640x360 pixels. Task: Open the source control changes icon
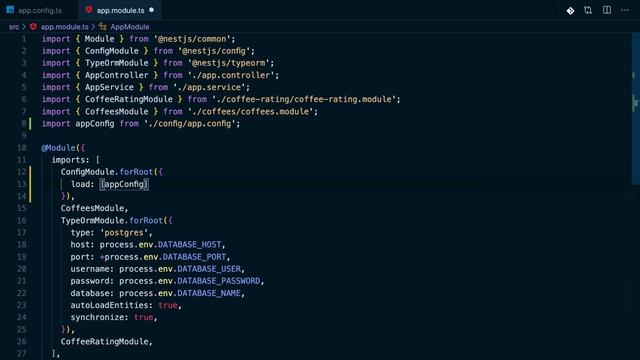(x=570, y=11)
